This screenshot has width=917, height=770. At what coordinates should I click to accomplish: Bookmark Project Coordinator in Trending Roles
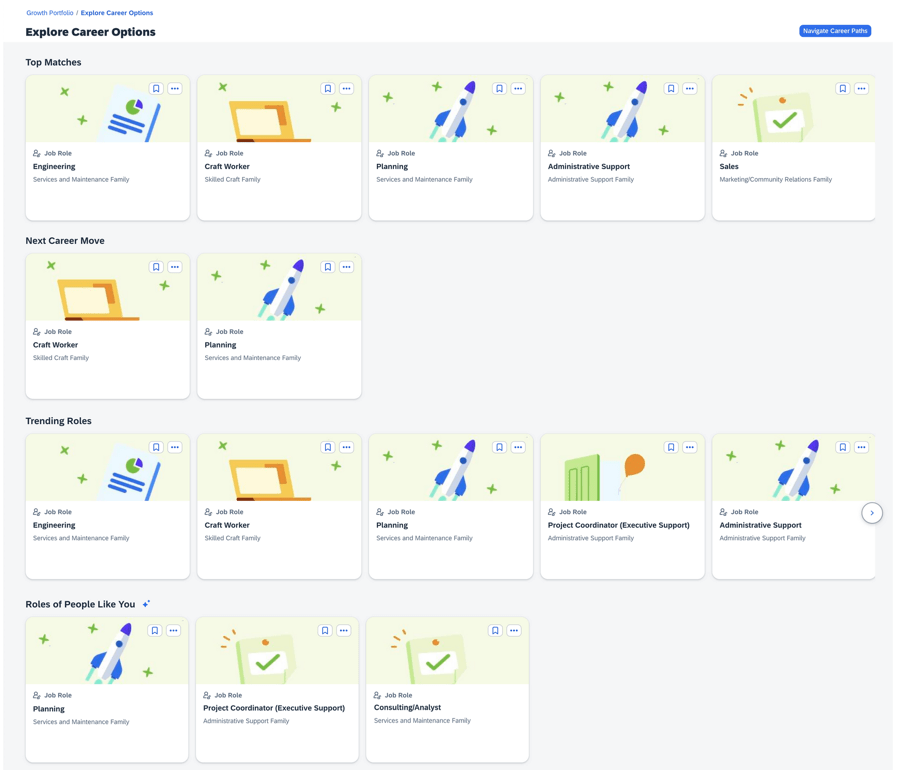671,447
